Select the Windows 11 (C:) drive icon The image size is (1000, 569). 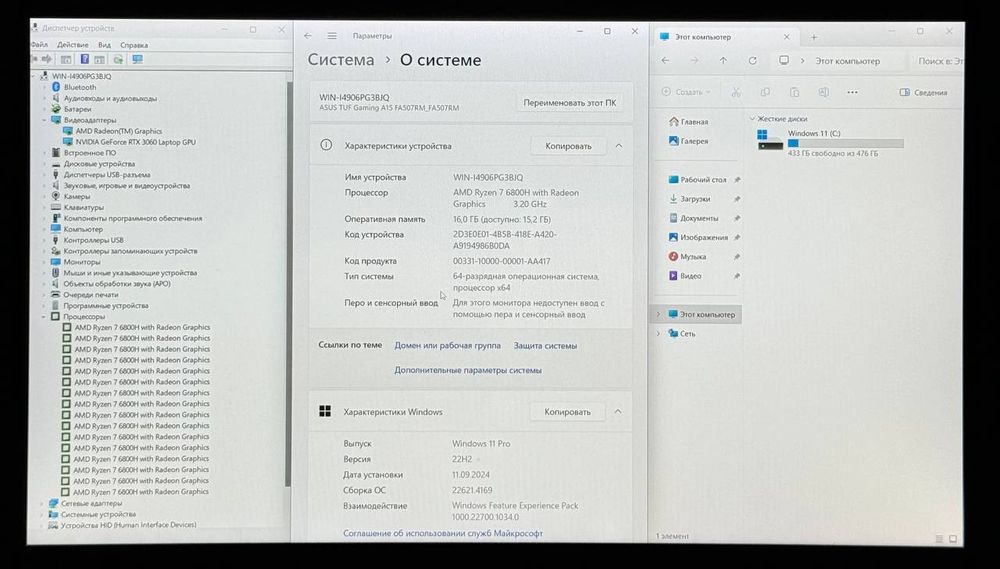770,140
